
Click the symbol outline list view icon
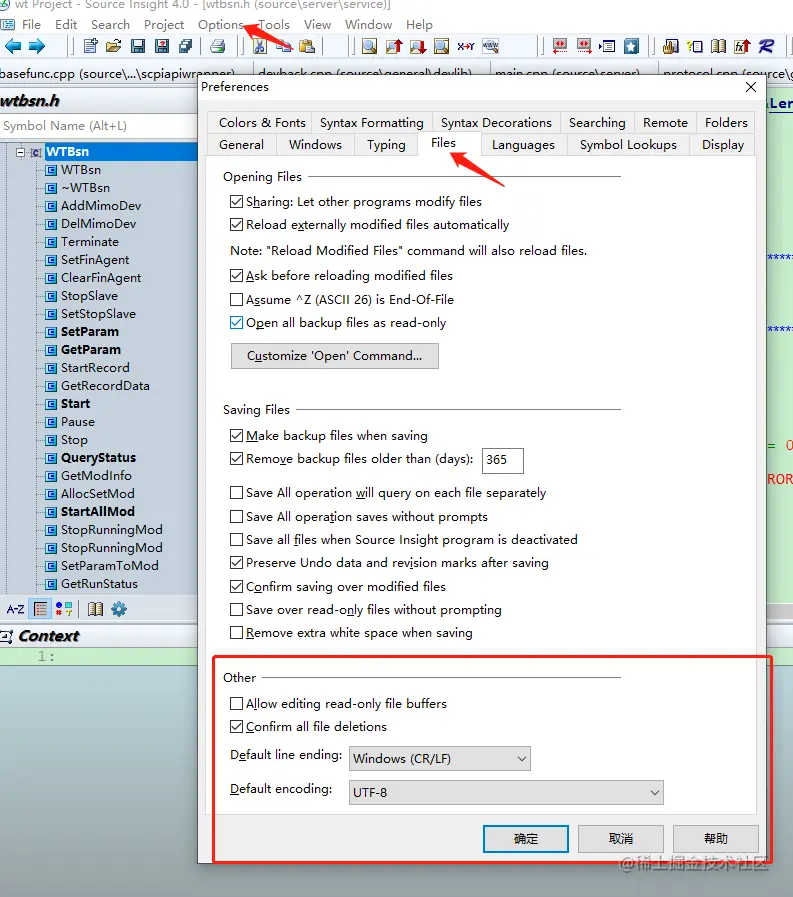pyautogui.click(x=41, y=609)
